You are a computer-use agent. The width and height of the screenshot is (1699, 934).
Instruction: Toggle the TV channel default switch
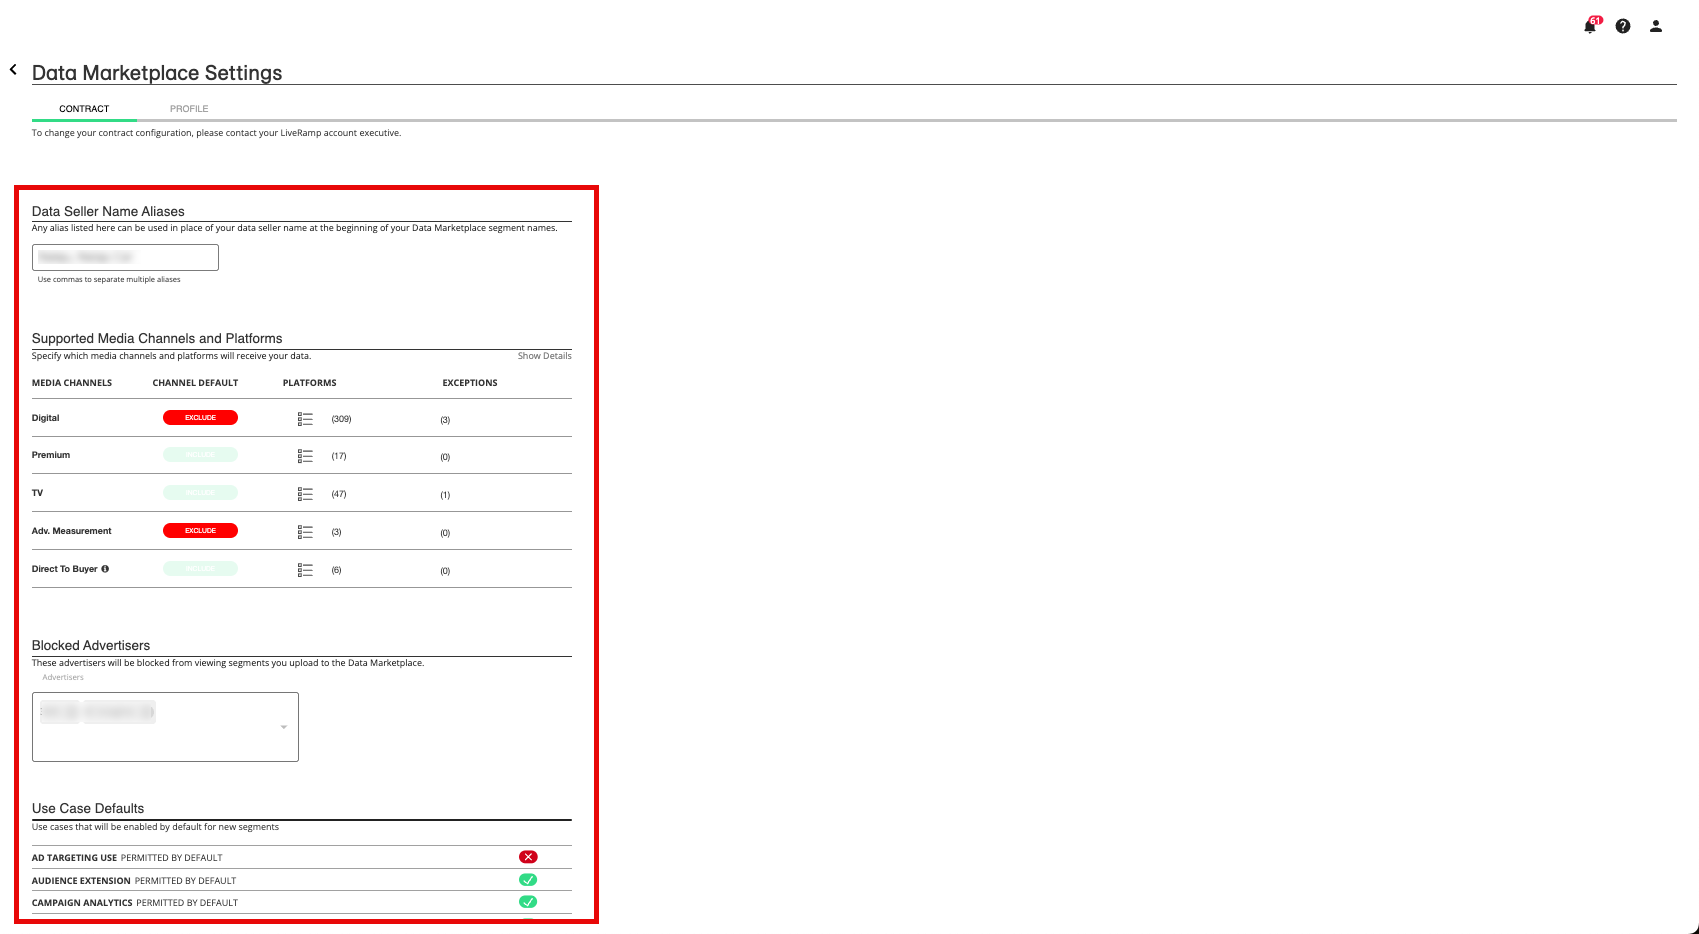click(x=200, y=493)
